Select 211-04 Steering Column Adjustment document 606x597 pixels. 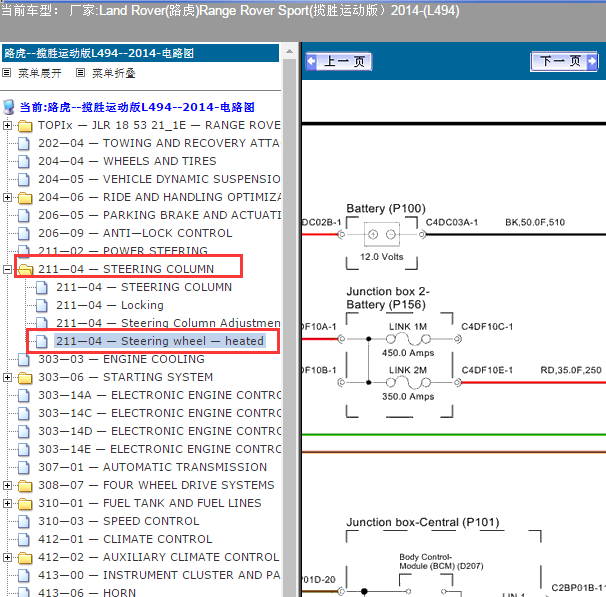168,323
